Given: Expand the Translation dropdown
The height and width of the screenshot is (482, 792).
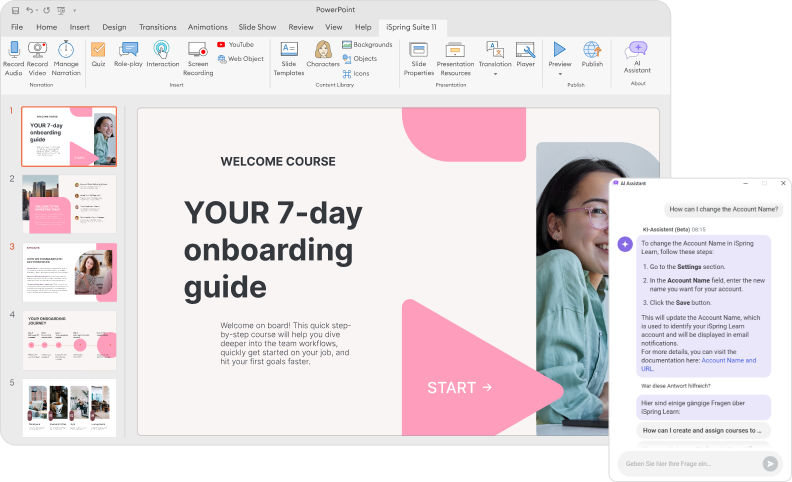Looking at the screenshot, I should 495,74.
